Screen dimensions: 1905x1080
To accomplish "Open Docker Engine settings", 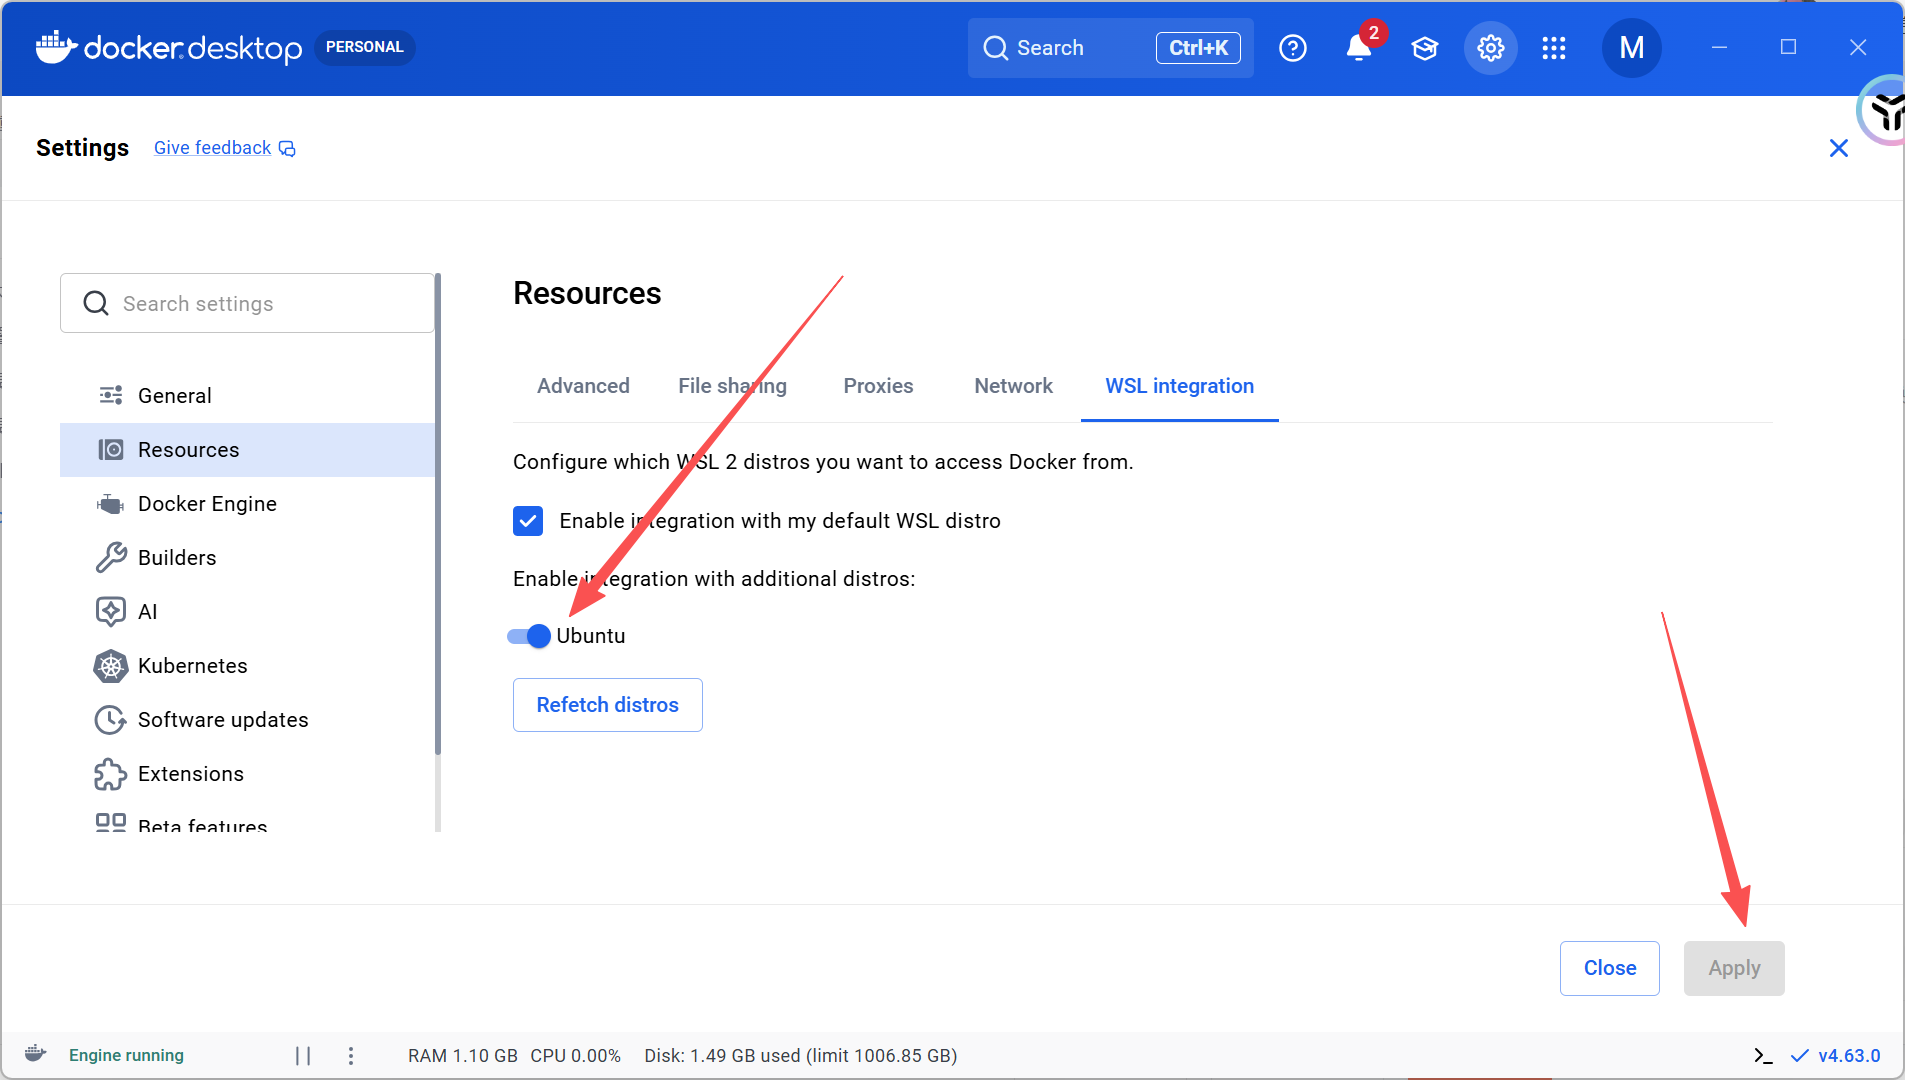I will pos(247,504).
